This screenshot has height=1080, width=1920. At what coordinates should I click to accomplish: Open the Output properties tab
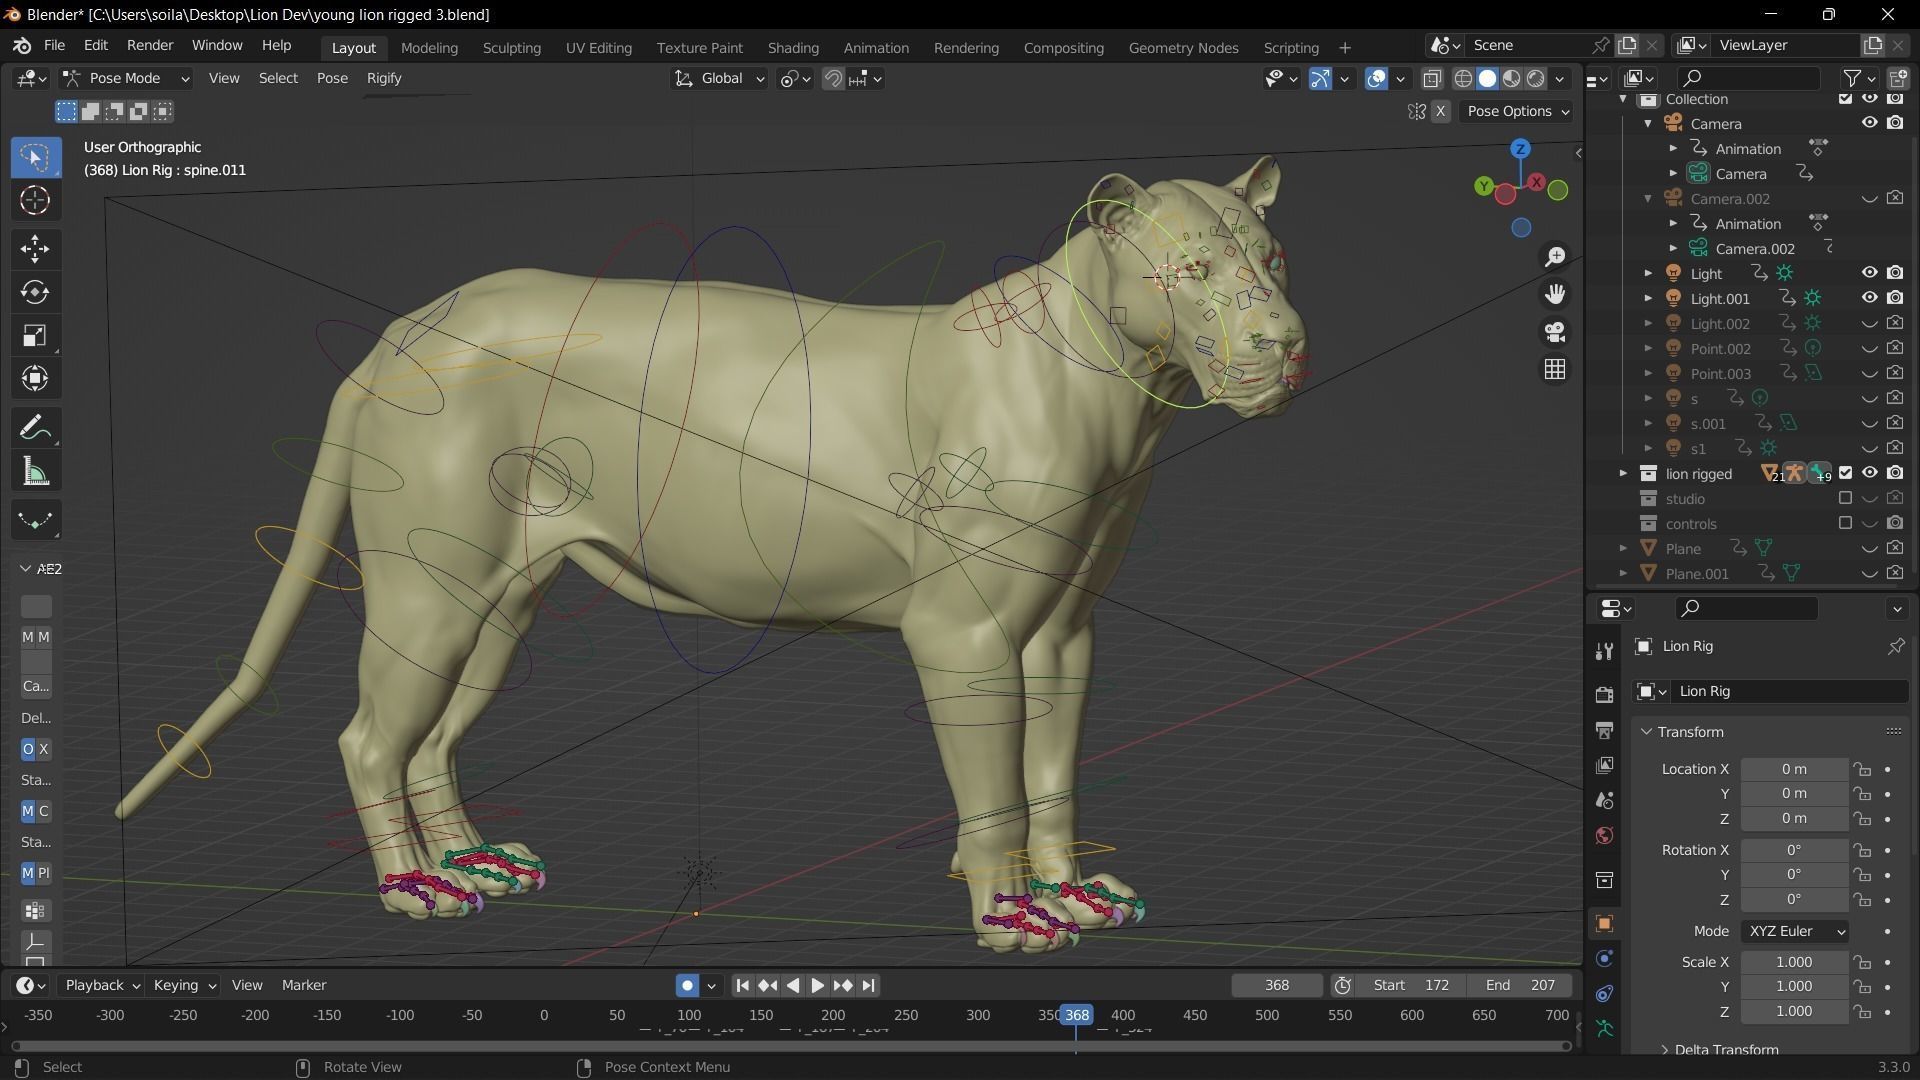(1605, 730)
